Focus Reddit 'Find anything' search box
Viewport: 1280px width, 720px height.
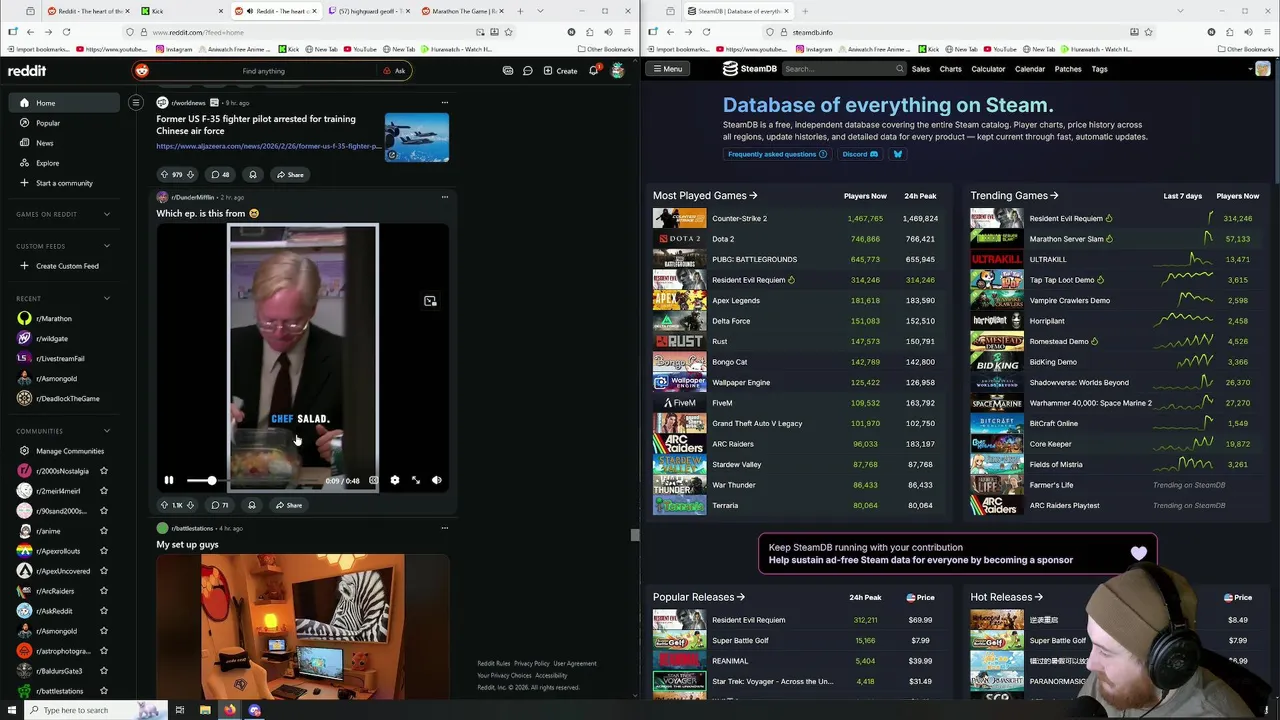264,71
